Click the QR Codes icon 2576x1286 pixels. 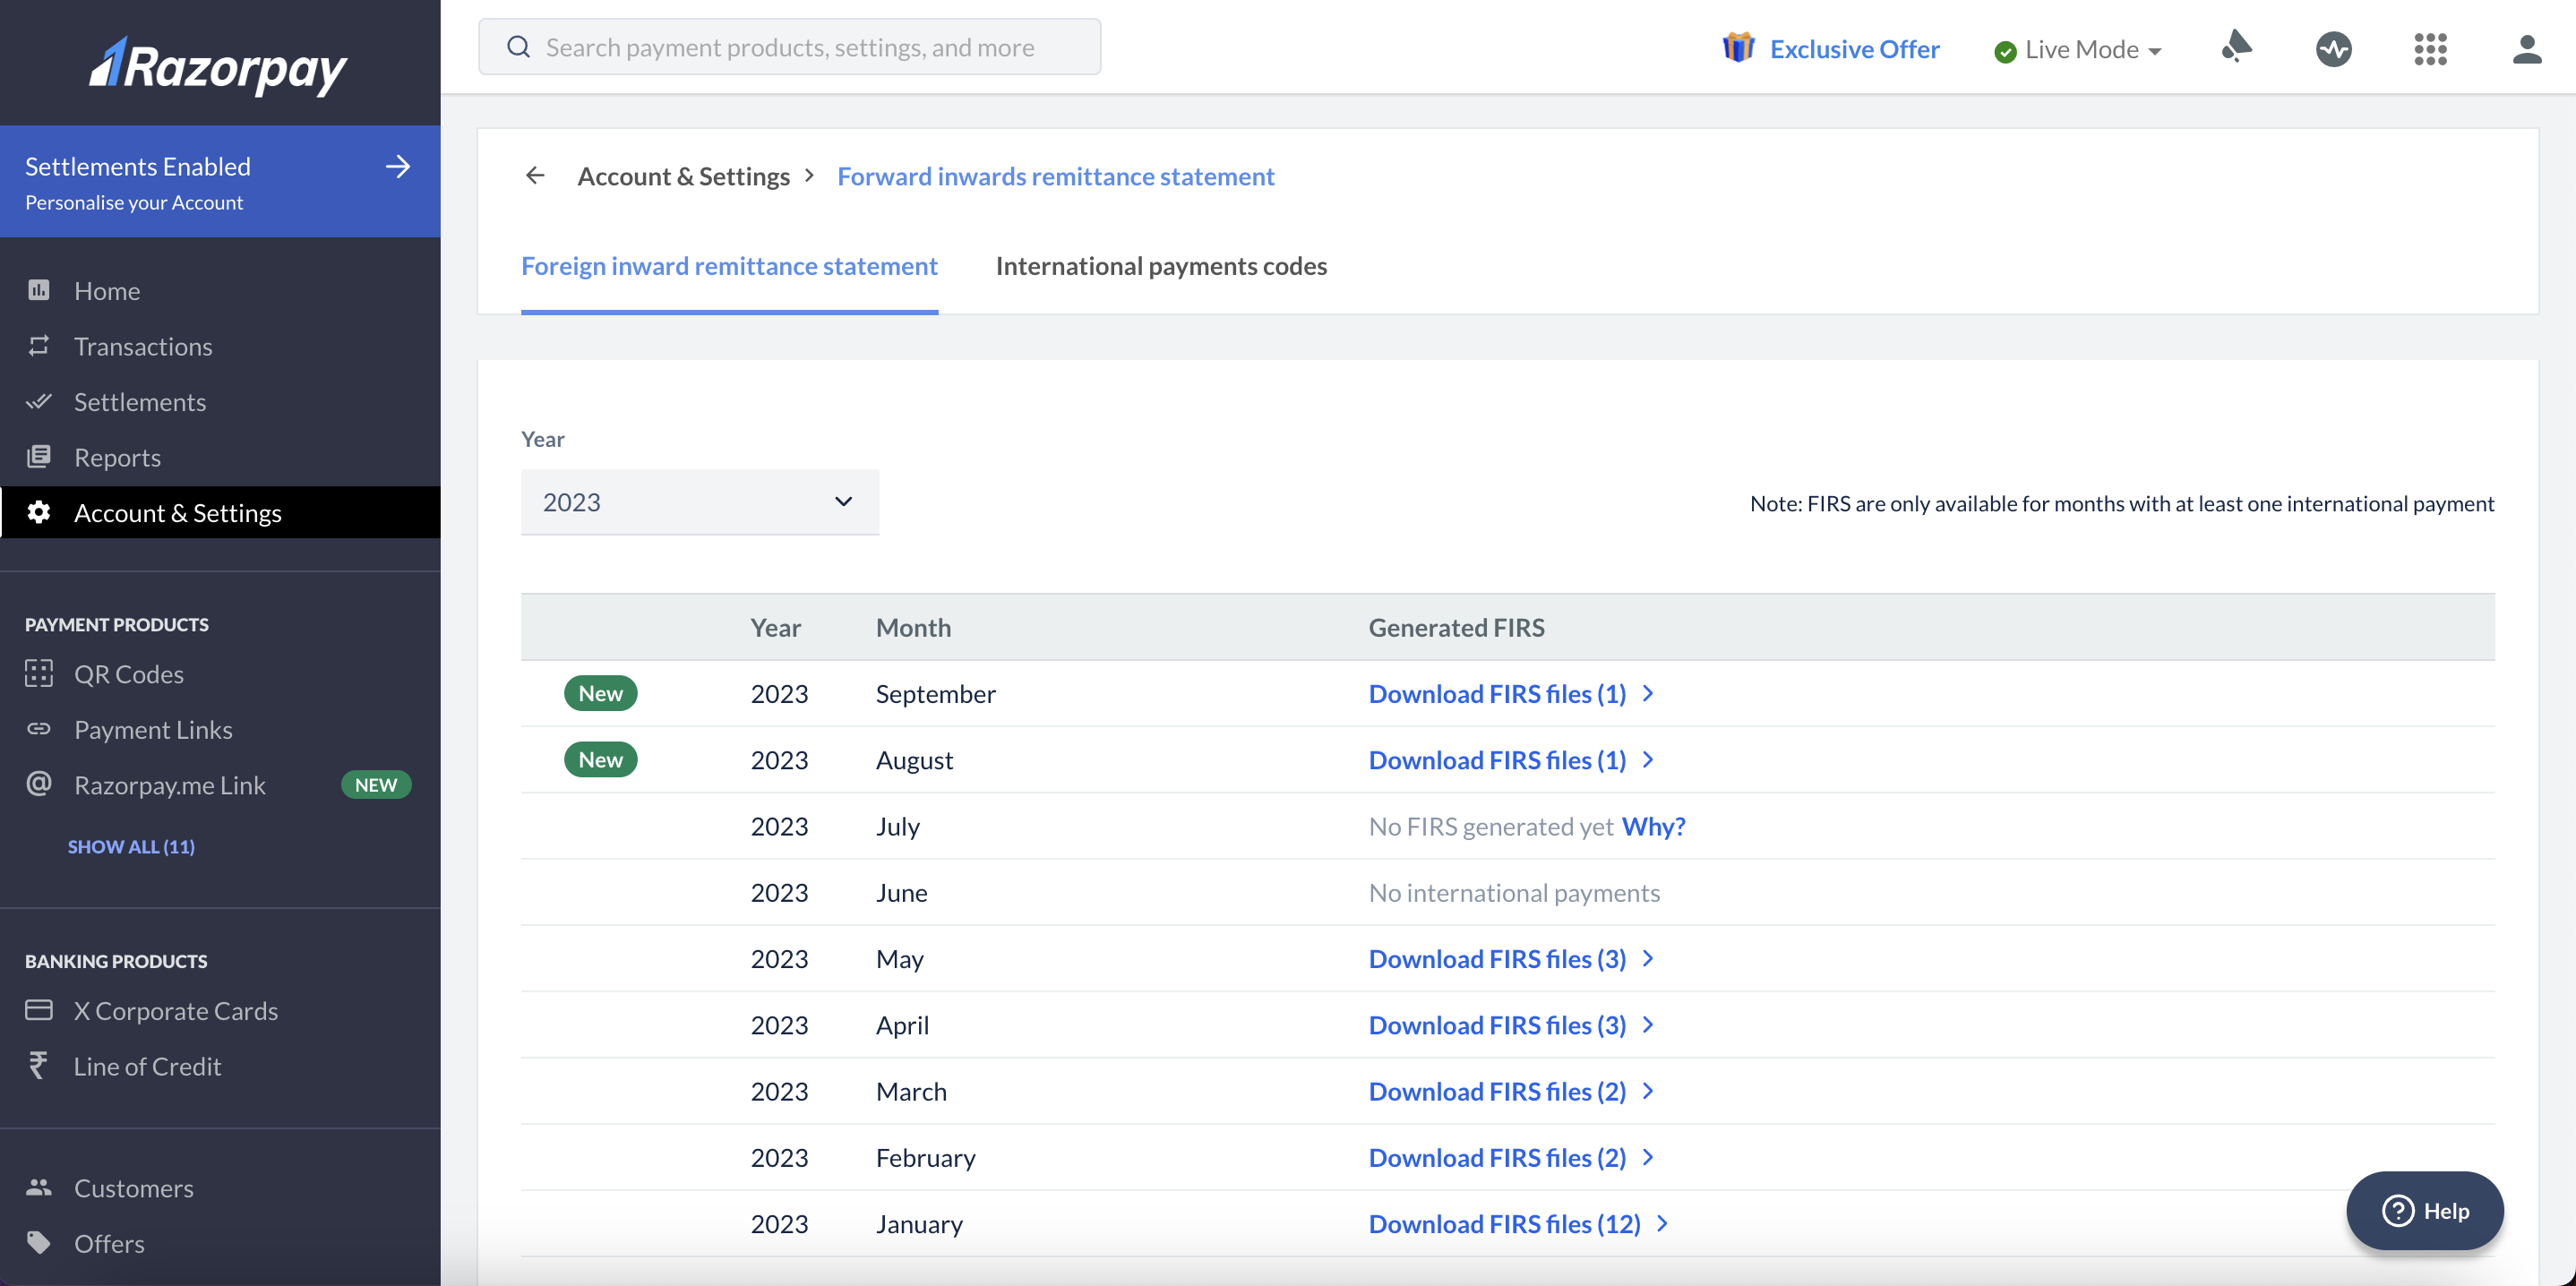(x=39, y=673)
